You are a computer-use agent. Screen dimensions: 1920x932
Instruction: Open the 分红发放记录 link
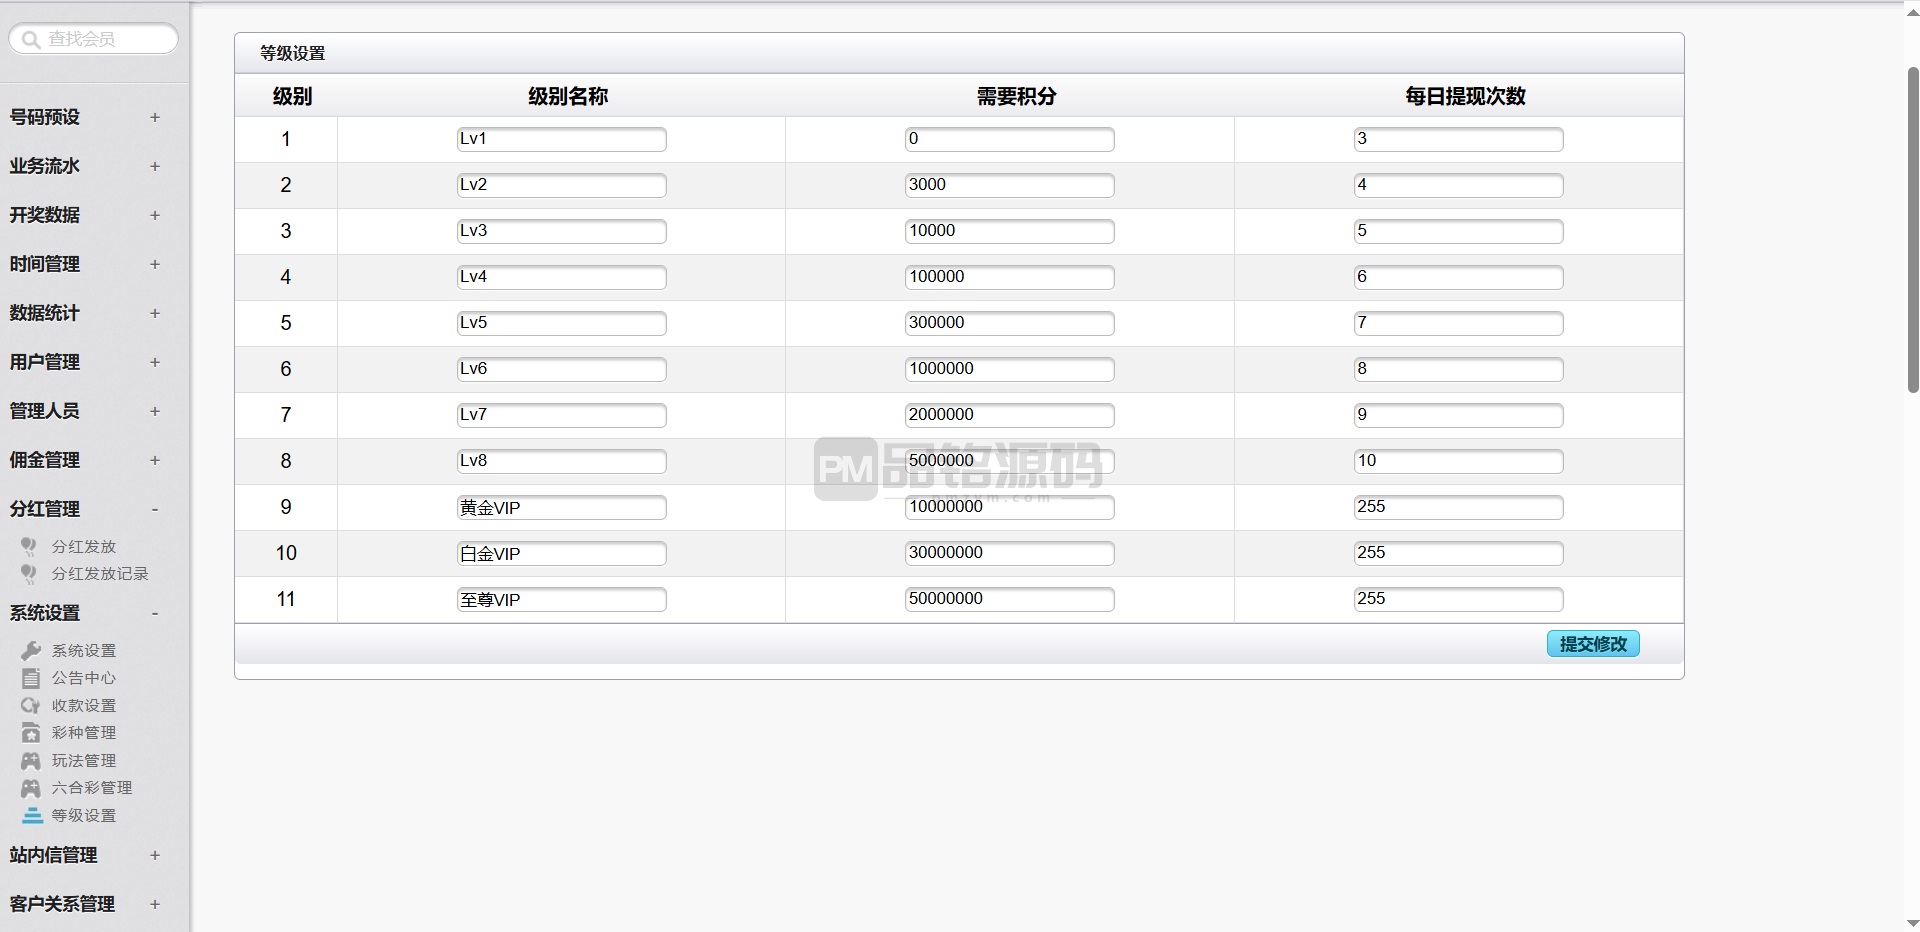100,574
